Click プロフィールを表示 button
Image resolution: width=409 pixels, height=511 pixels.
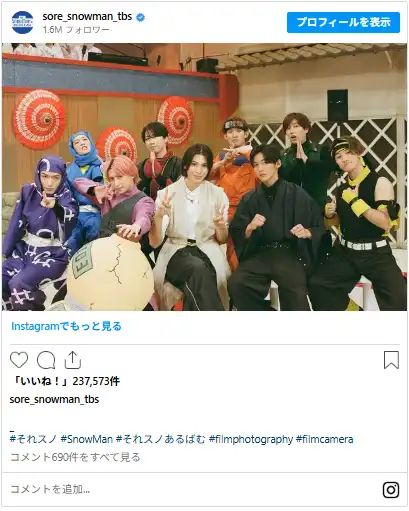click(343, 22)
